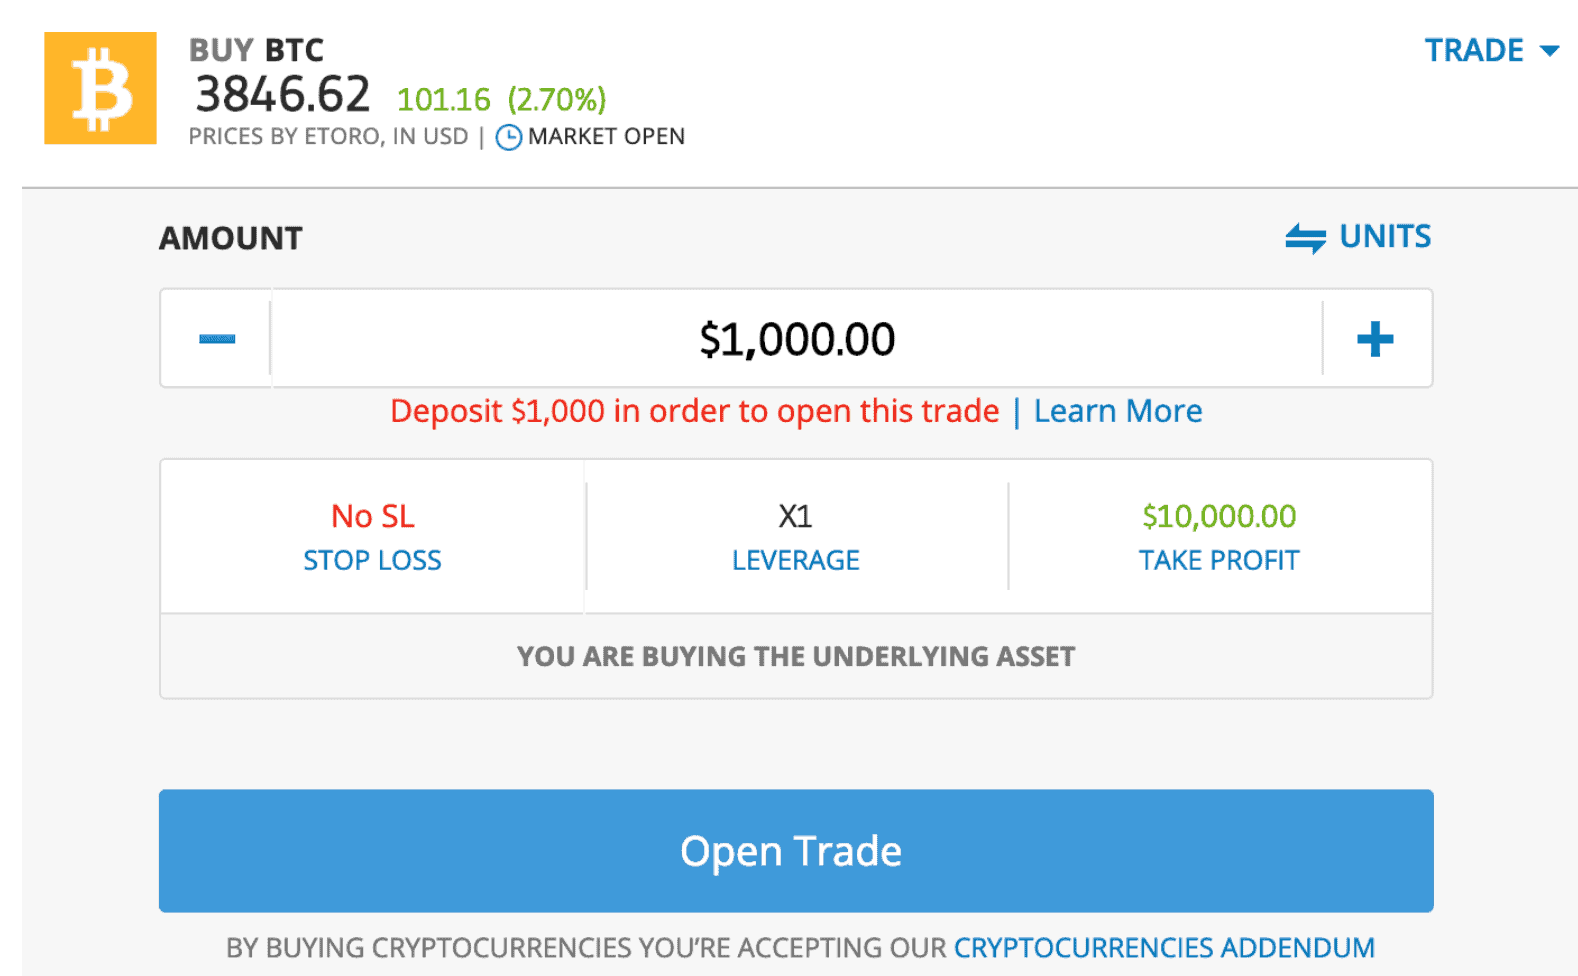The image size is (1578, 976).
Task: Open the CRYPTOCURRENCIES ADDENDUM link
Action: click(x=1164, y=947)
